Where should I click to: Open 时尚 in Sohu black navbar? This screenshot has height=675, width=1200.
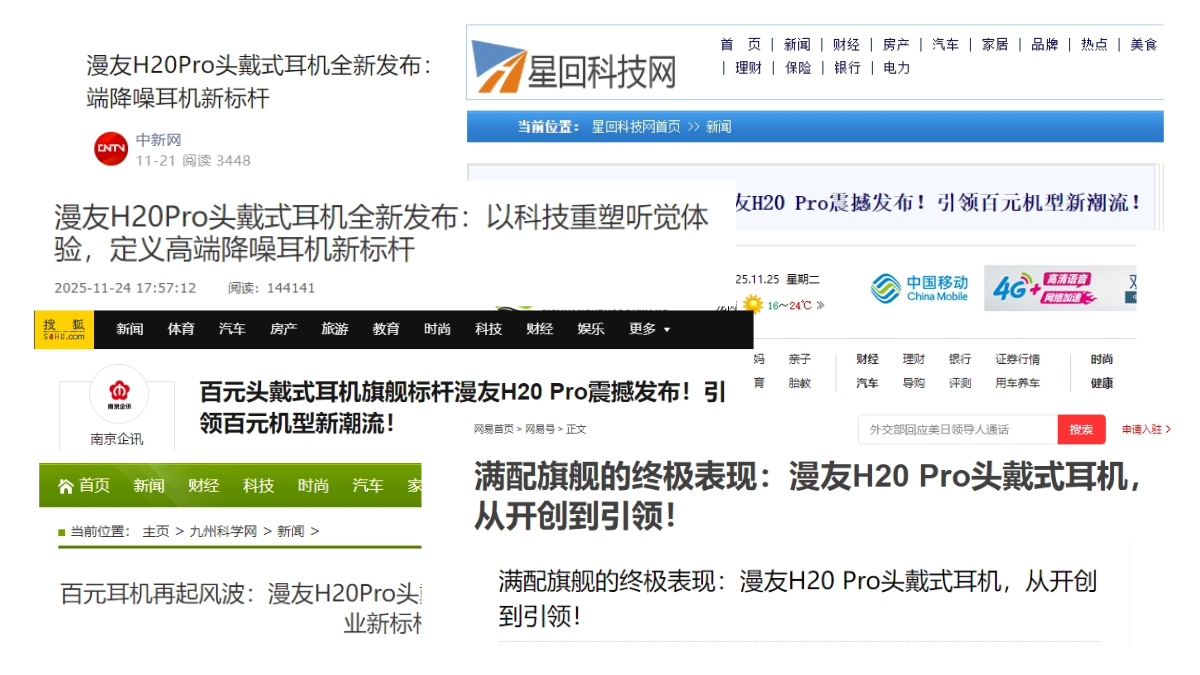point(437,329)
